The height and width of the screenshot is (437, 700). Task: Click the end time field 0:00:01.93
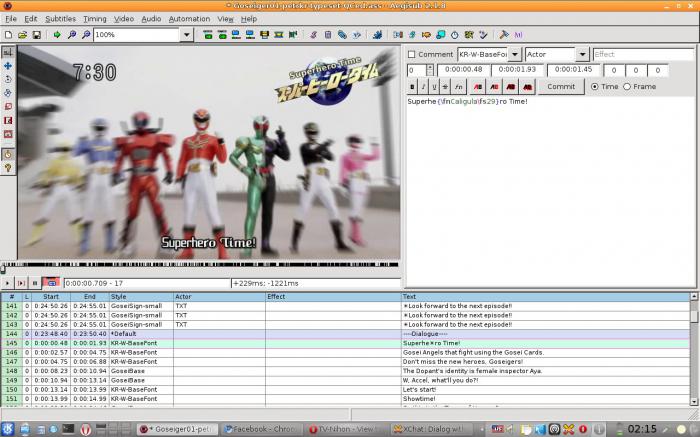[517, 70]
